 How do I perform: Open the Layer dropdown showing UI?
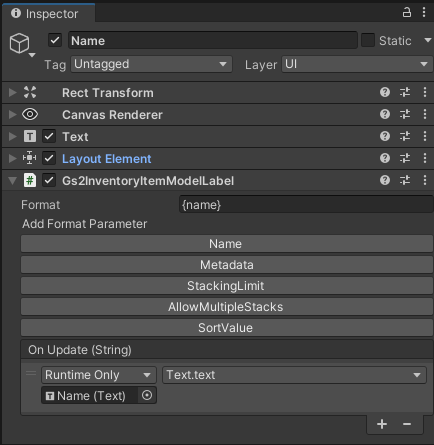357,64
